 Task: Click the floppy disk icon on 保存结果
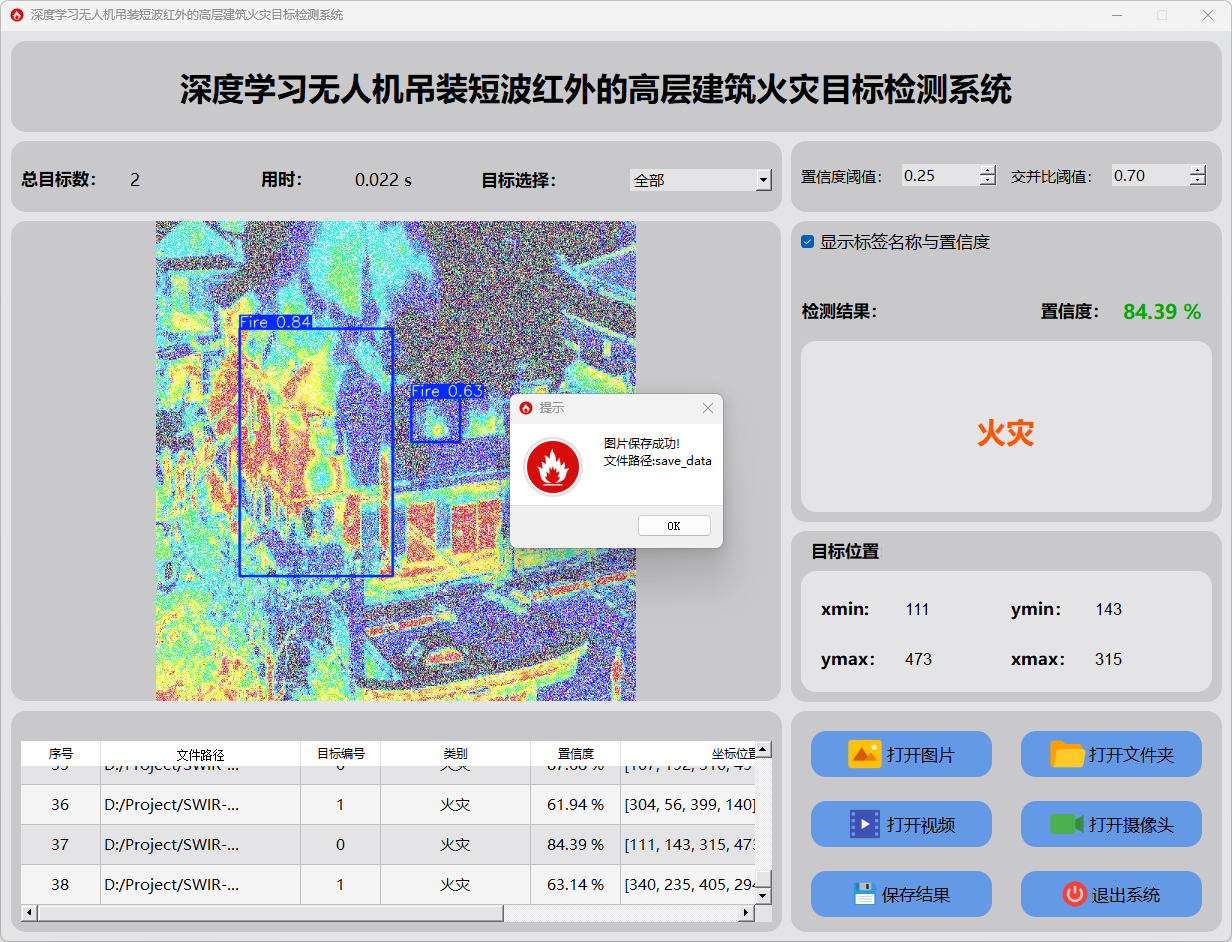[x=865, y=894]
